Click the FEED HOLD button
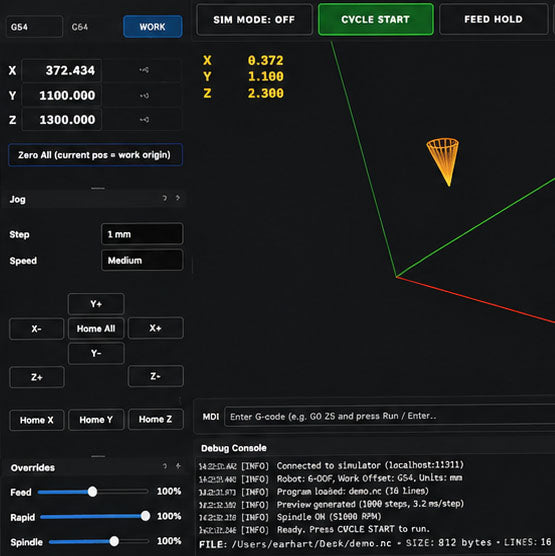Screen dimensions: 555x556 click(x=493, y=19)
